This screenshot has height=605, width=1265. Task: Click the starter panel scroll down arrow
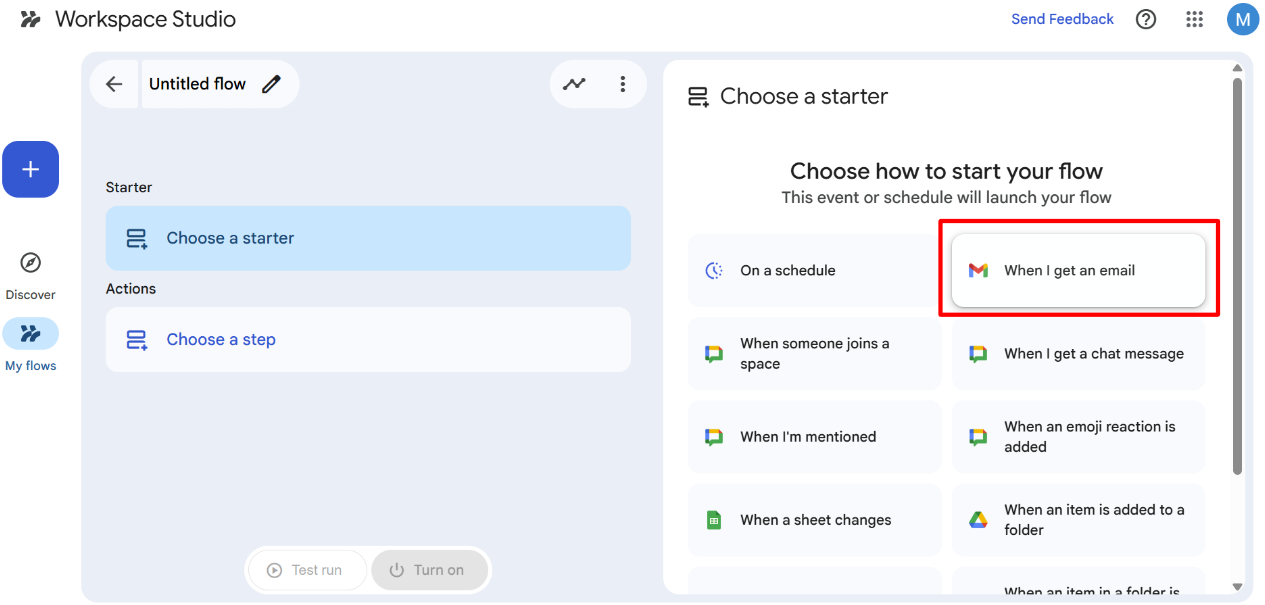click(x=1237, y=587)
